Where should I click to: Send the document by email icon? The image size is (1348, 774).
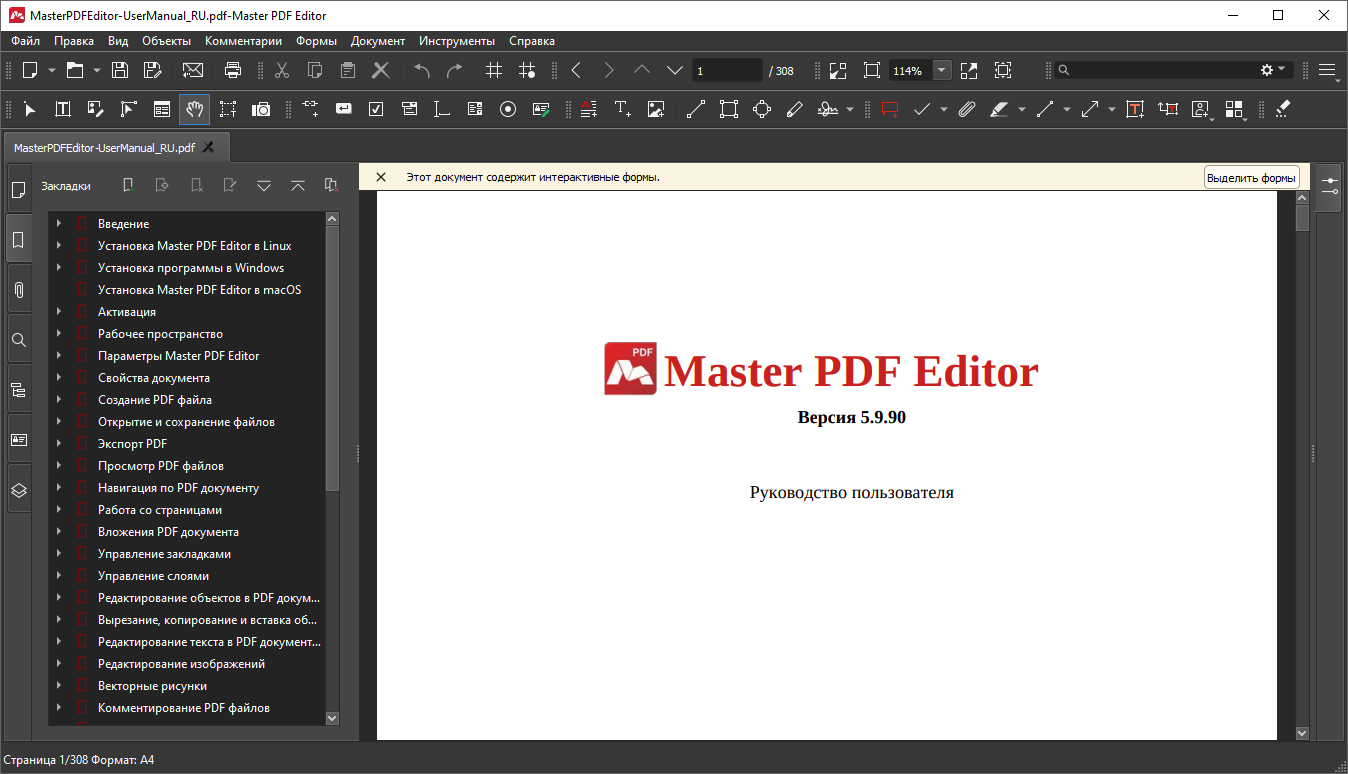pos(193,70)
